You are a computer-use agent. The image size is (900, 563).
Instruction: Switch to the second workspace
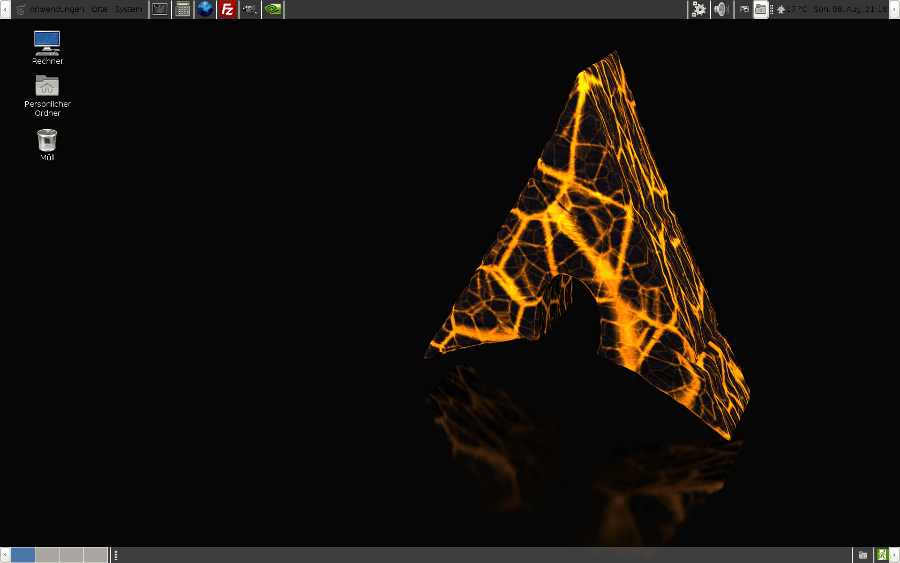pos(47,554)
